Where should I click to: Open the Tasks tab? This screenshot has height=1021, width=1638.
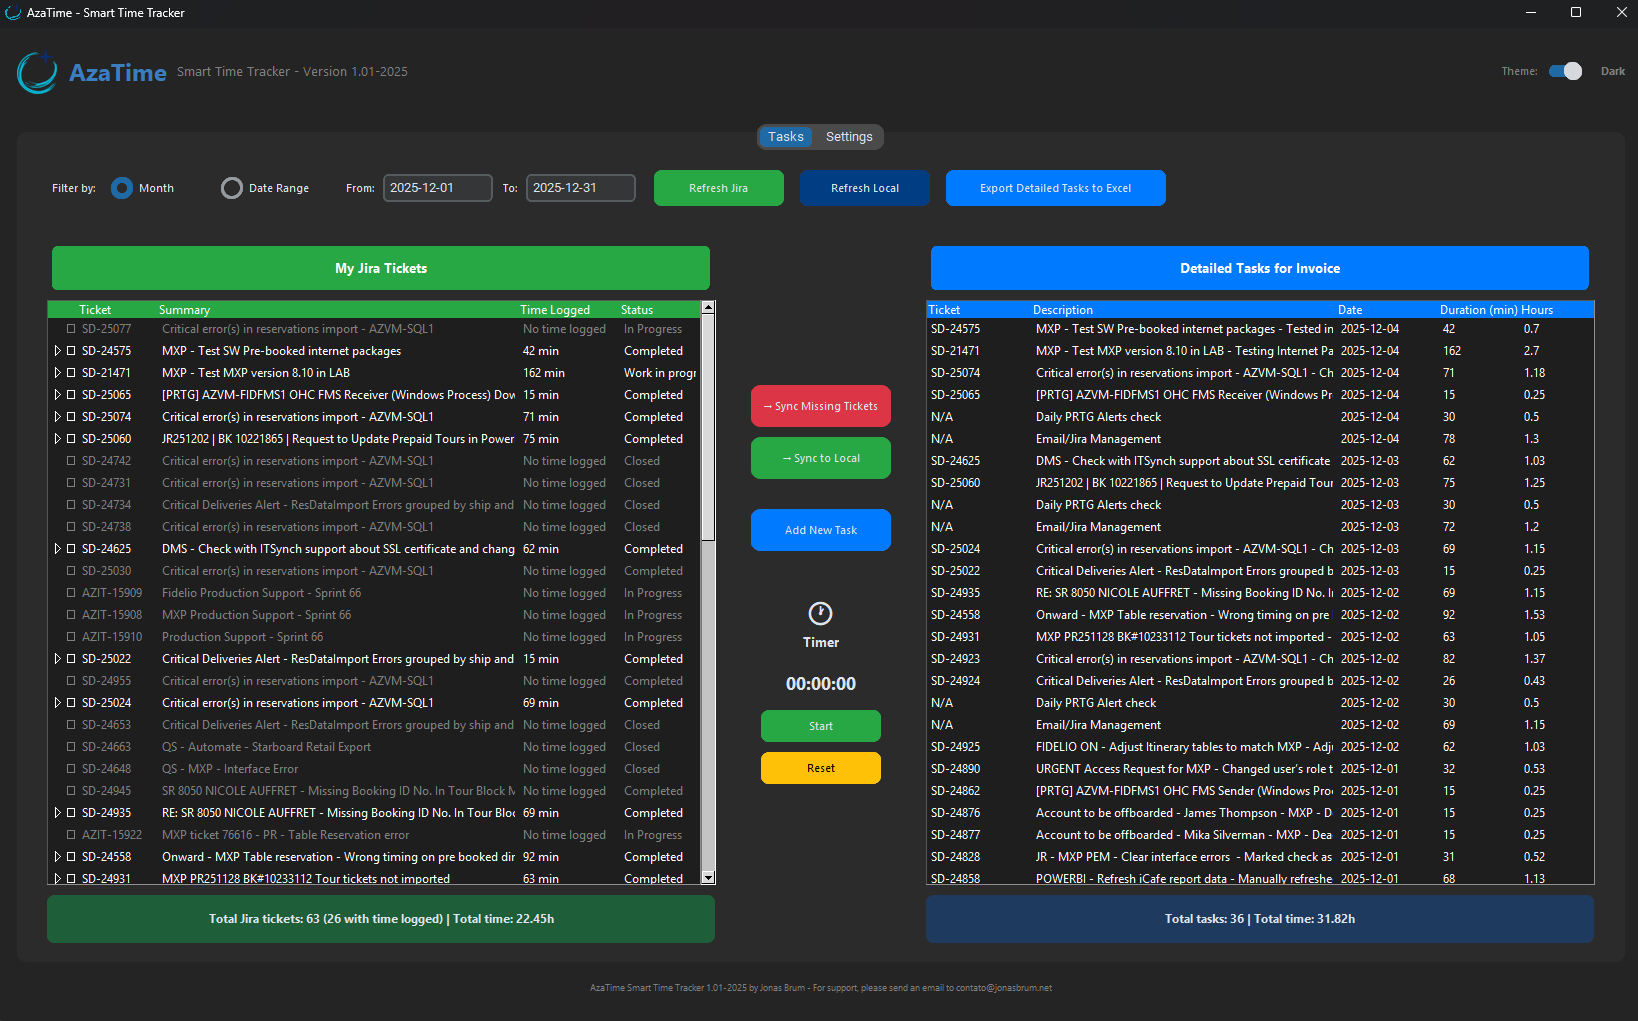click(x=785, y=137)
